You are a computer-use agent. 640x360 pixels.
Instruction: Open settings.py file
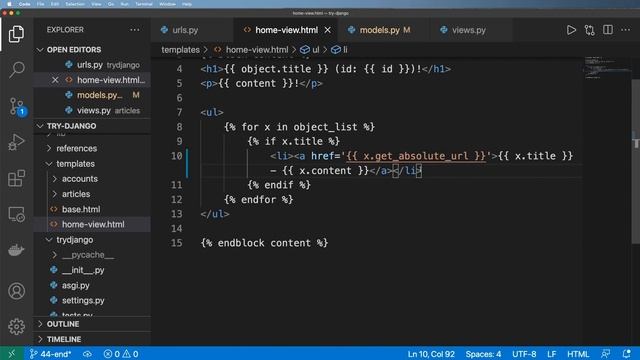[x=92, y=300]
